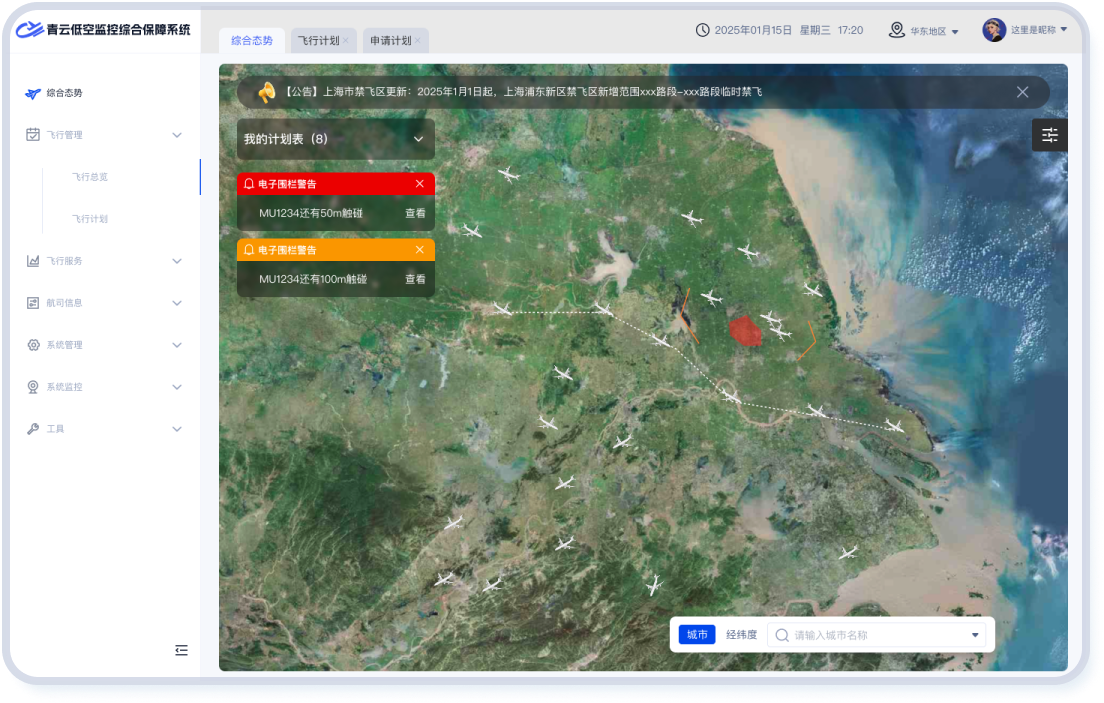
Task: Click 查看 on the 100m warning
Action: (x=415, y=279)
